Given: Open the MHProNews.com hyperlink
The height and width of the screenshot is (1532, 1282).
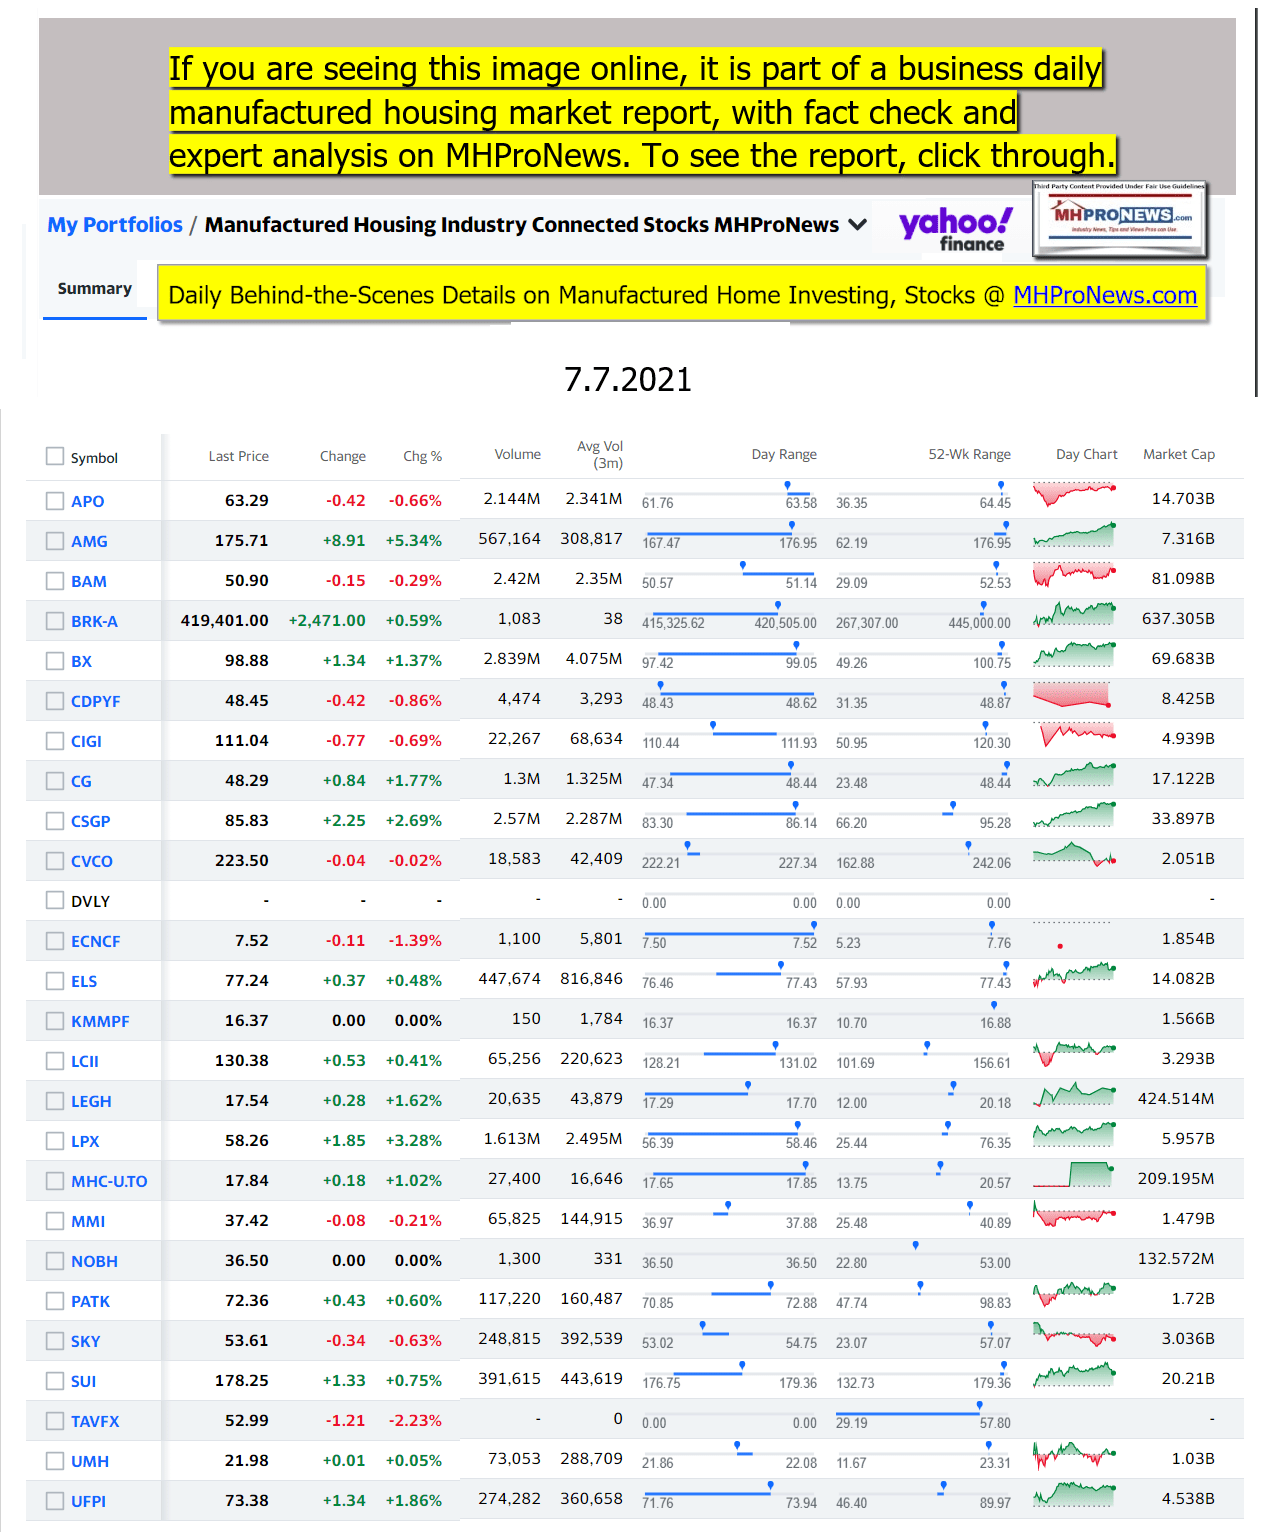Looking at the screenshot, I should (x=1104, y=295).
